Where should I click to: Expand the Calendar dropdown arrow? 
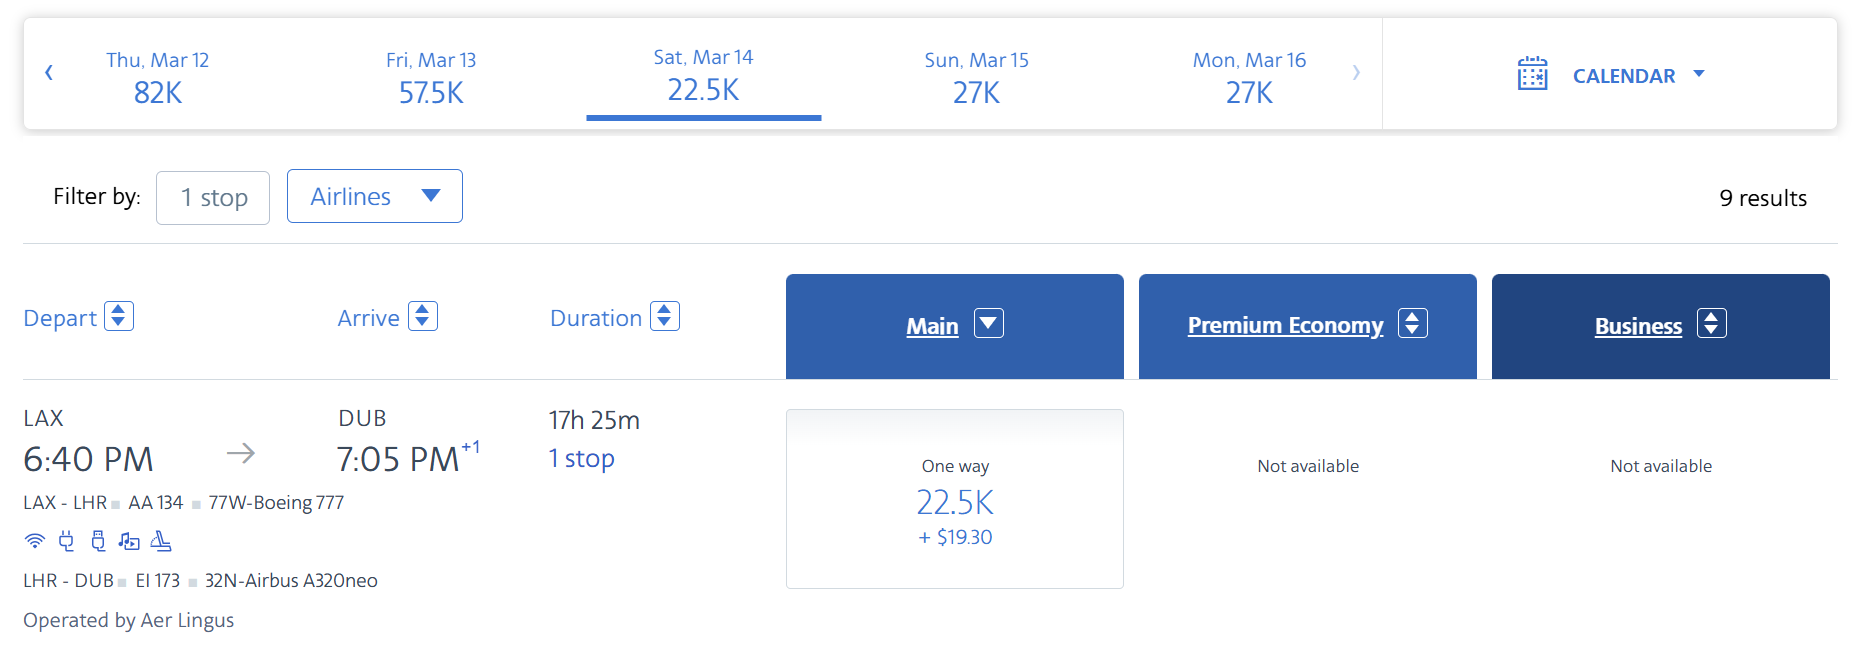point(1699,74)
